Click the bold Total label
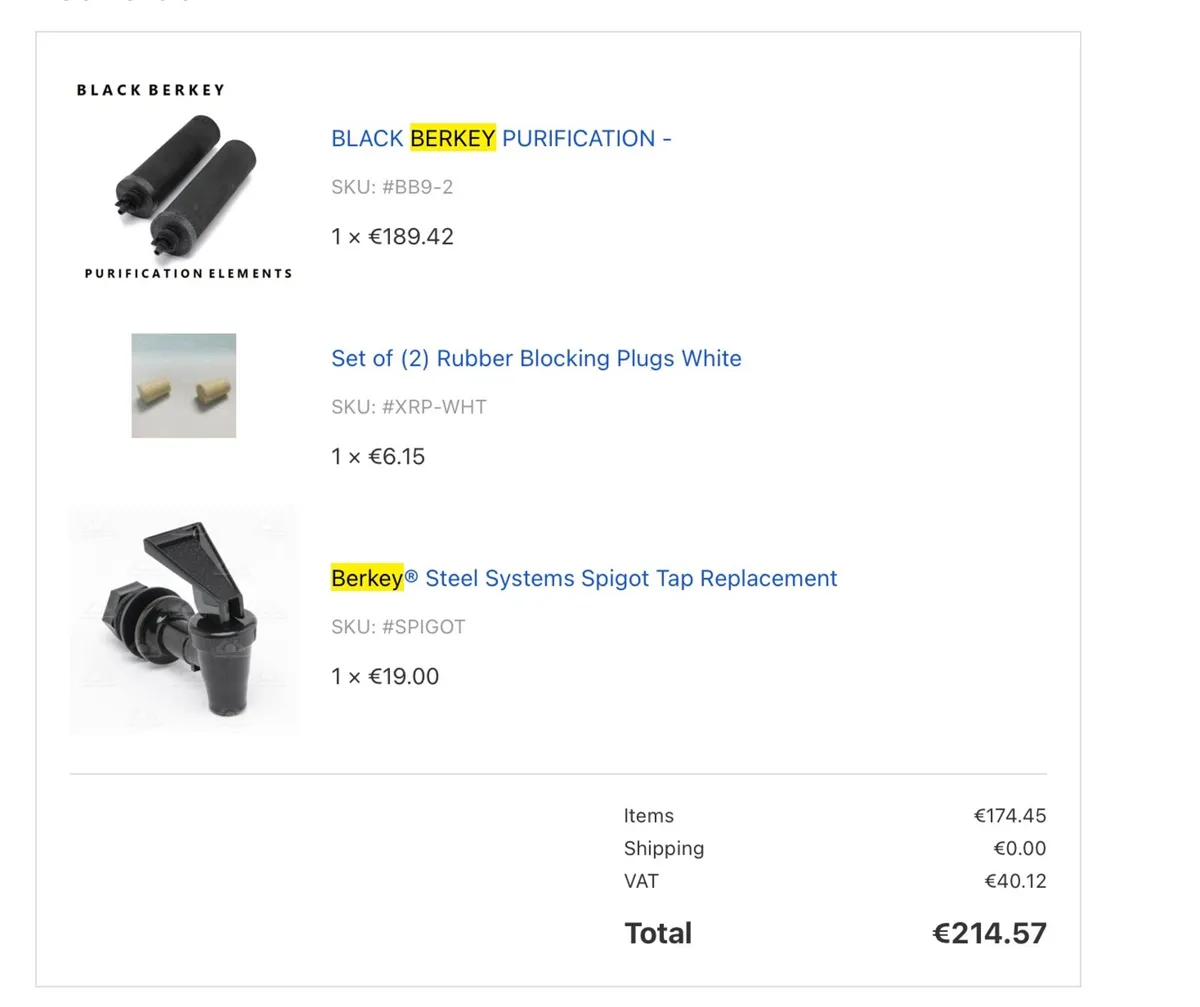 [658, 934]
